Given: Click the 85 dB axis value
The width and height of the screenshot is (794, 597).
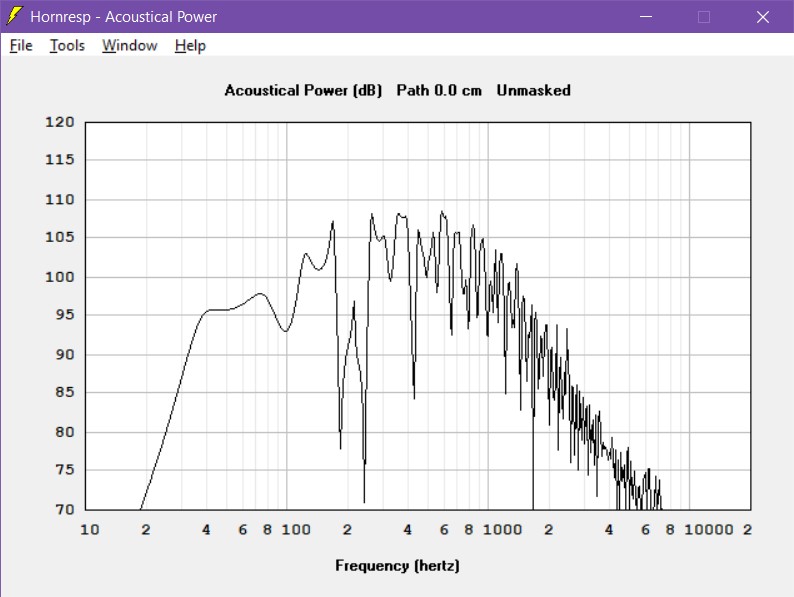Looking at the screenshot, I should point(65,392).
